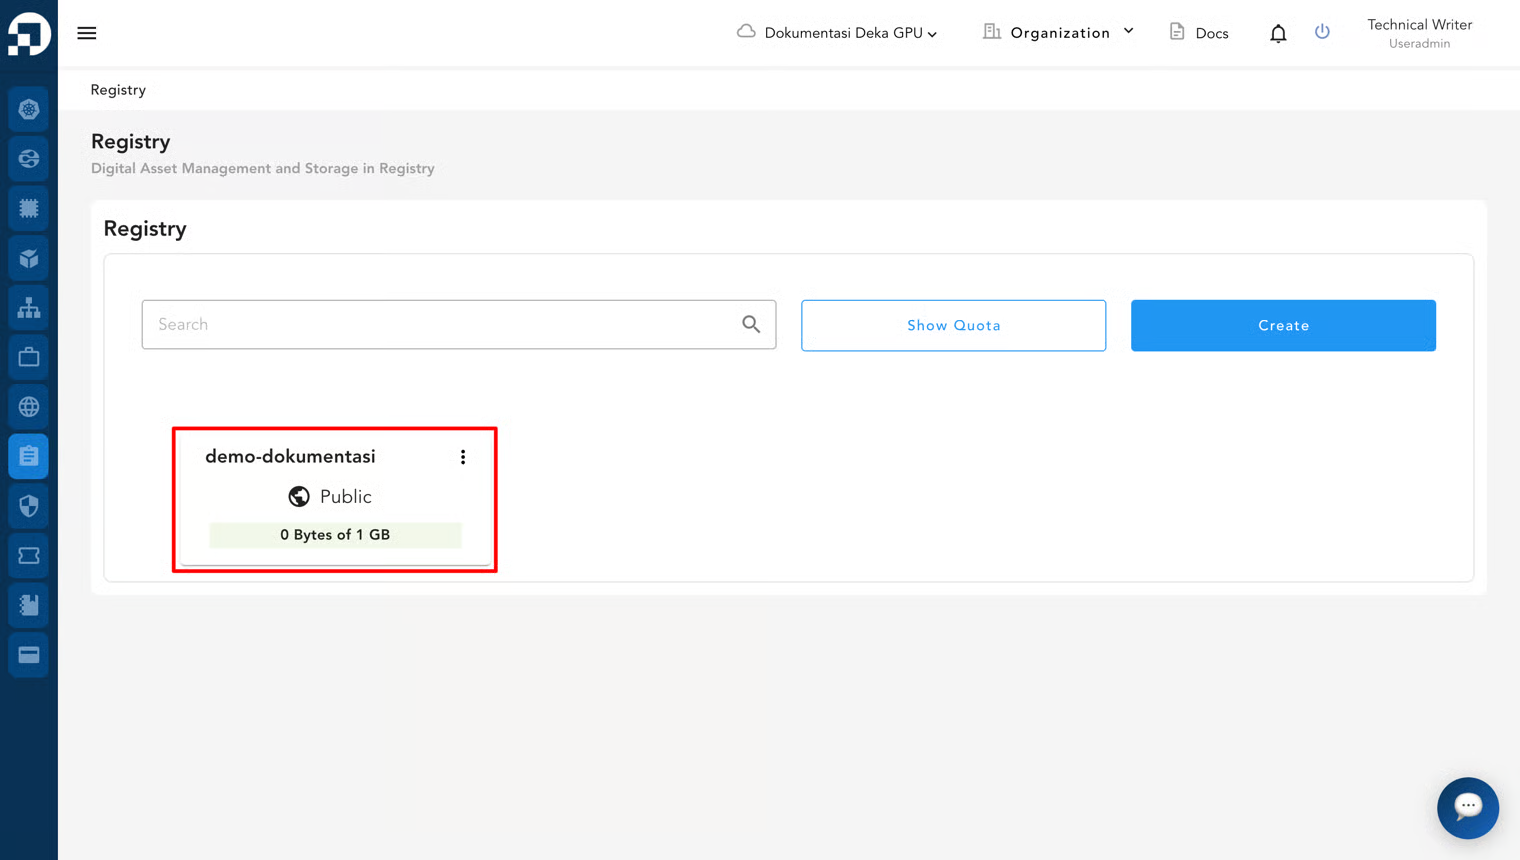Expand the Organization dropdown
This screenshot has width=1520, height=860.
1058,33
